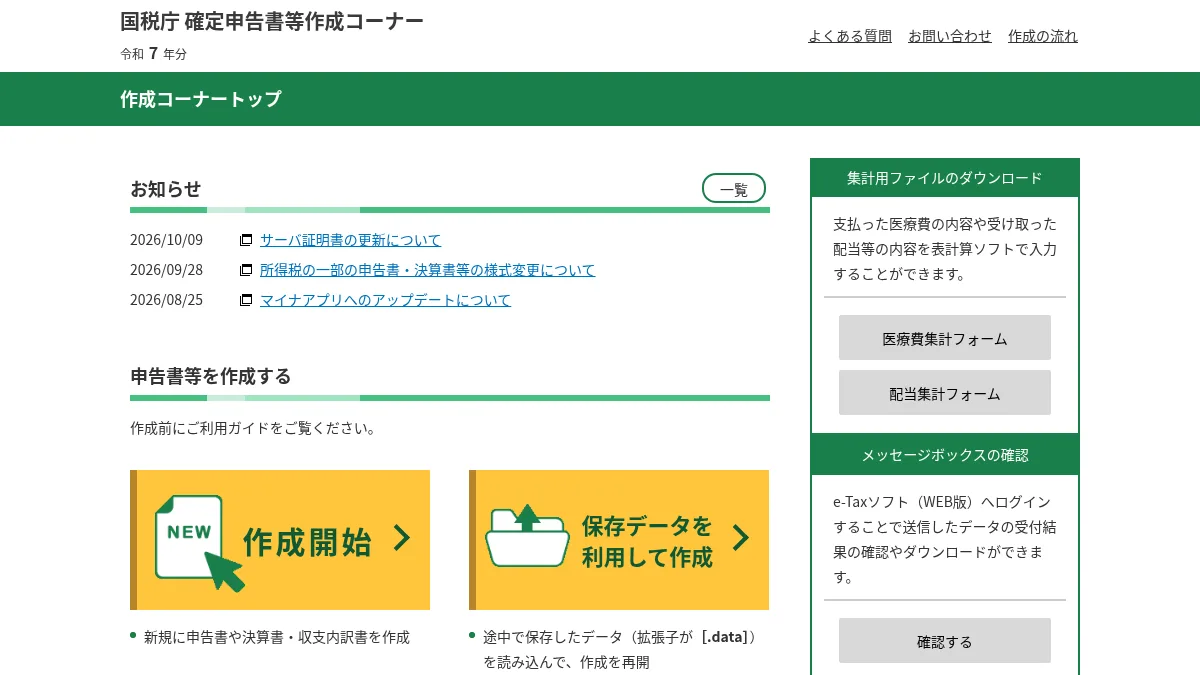Open 作成の流れ link in header
The image size is (1200, 675).
tap(1043, 36)
